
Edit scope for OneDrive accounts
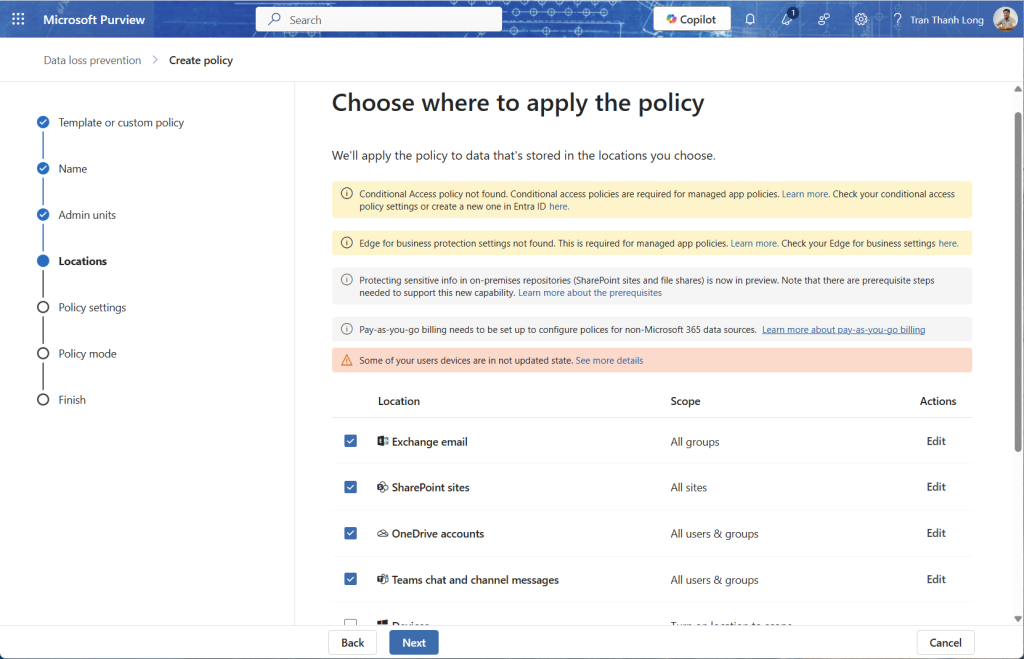(x=935, y=533)
